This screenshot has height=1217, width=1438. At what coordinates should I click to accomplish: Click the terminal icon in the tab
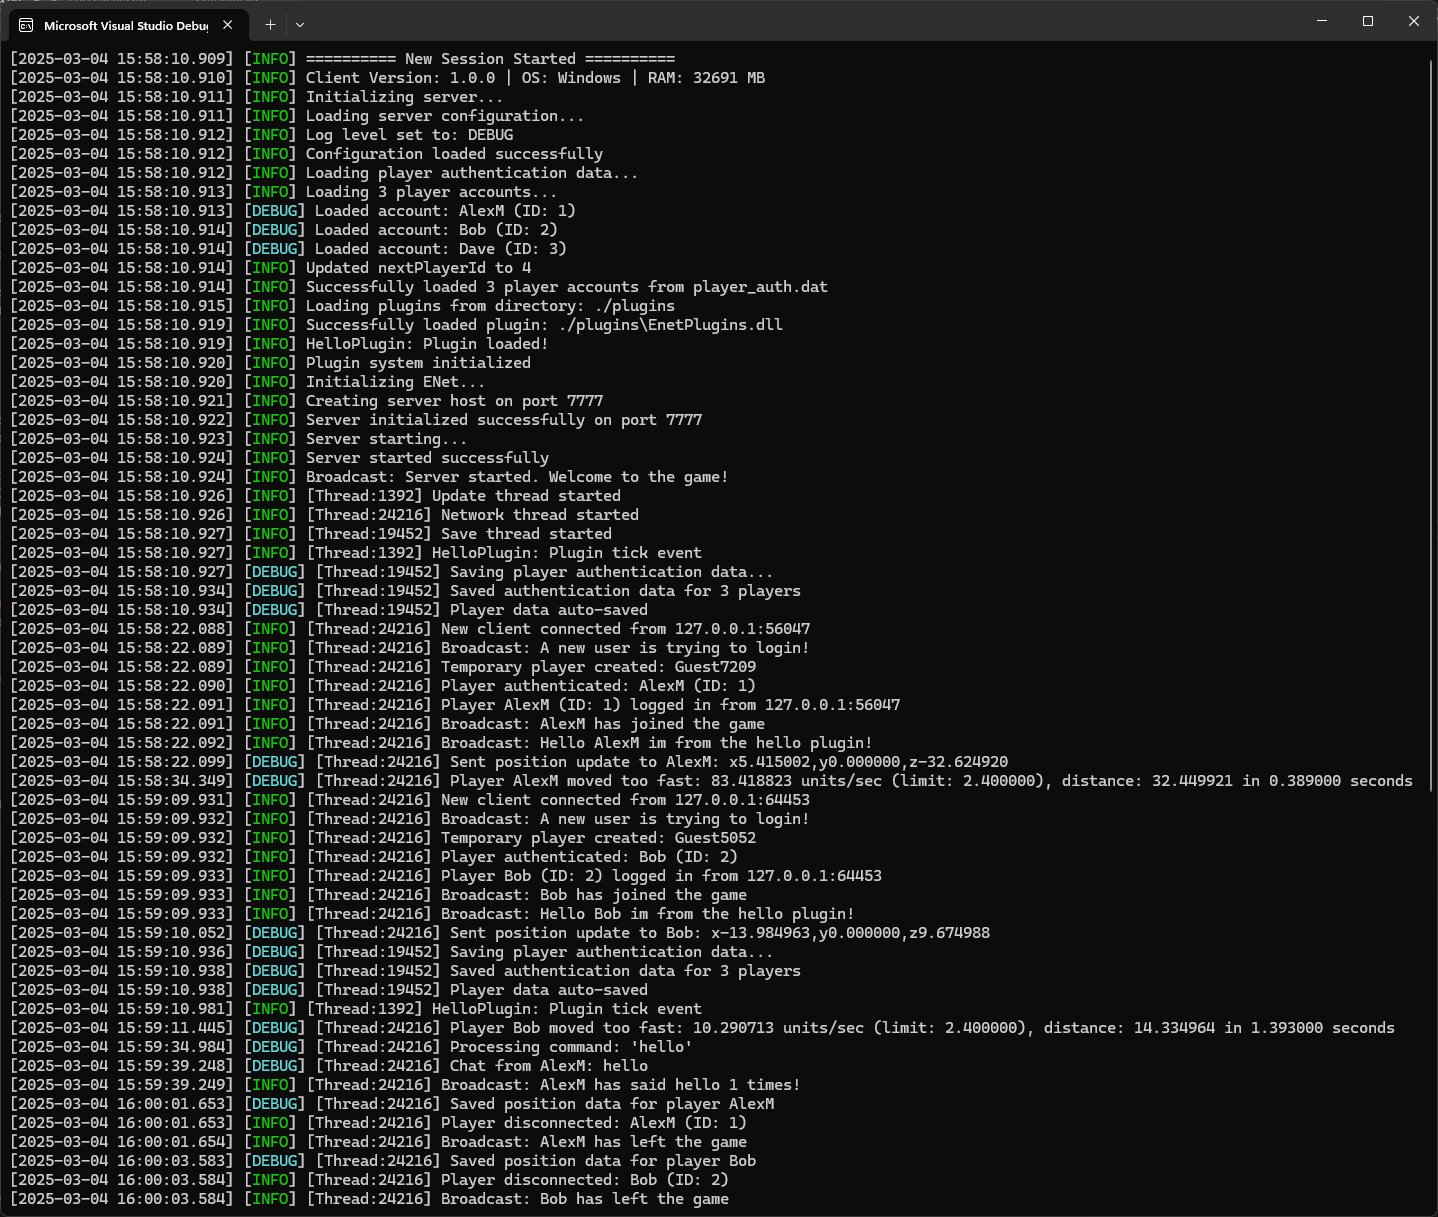click(x=26, y=25)
